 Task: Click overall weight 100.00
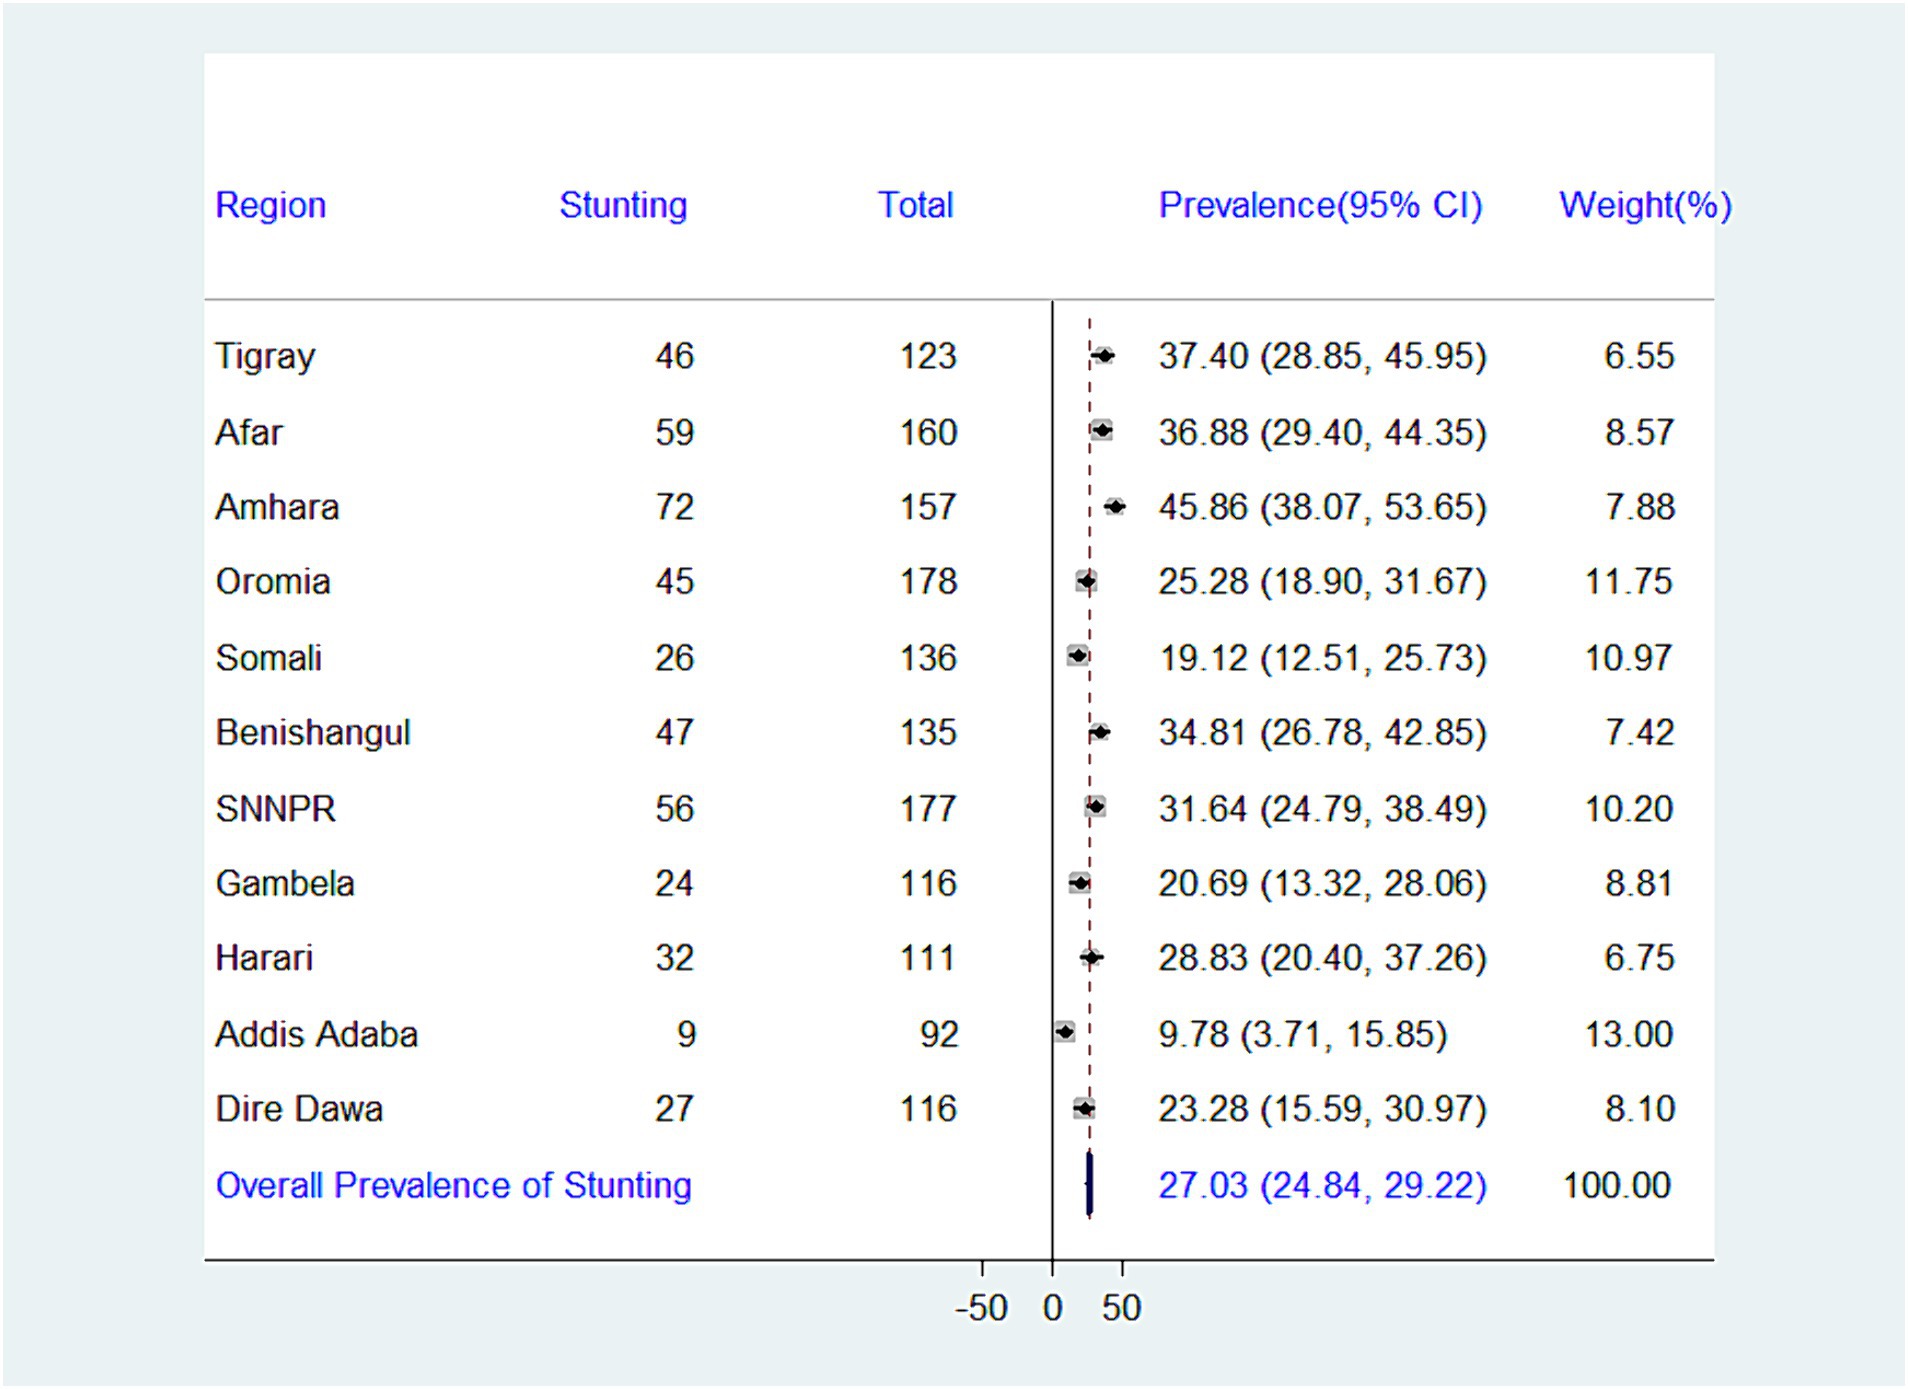click(1617, 1185)
